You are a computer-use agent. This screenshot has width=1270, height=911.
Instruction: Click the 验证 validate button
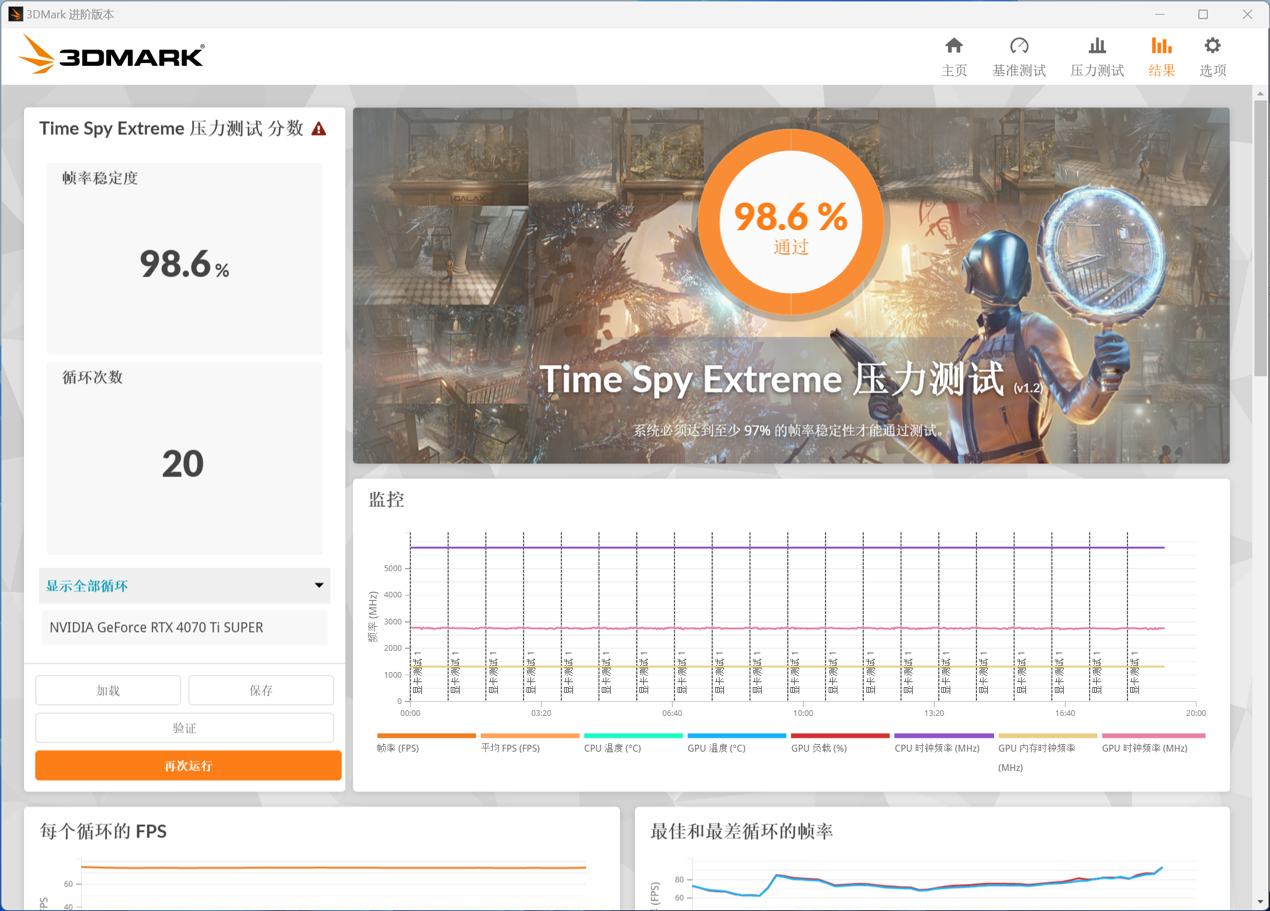(184, 727)
